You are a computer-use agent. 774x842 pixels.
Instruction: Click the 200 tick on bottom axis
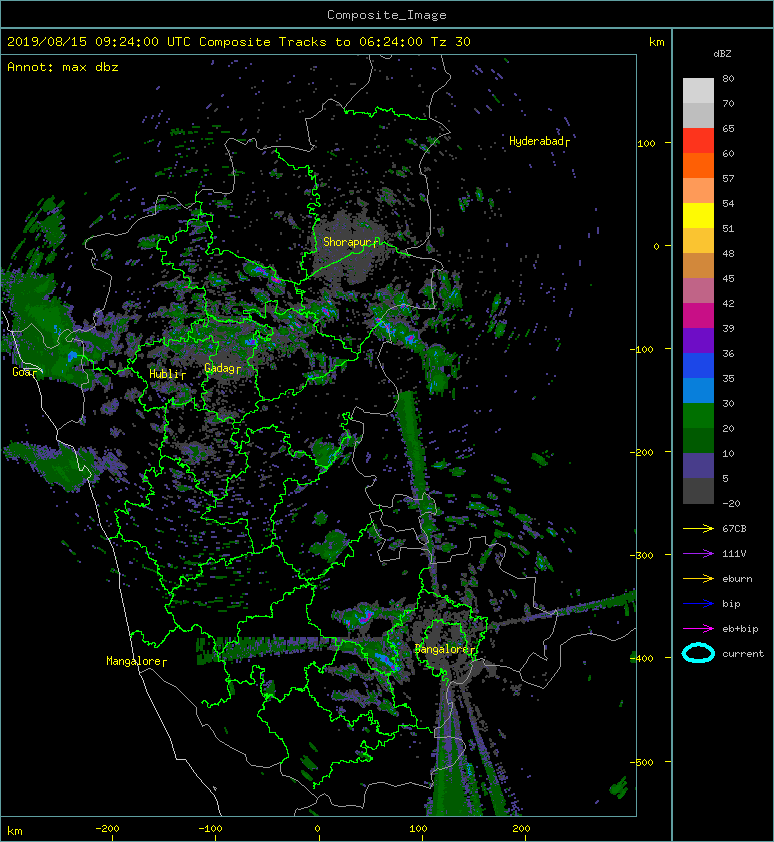(x=521, y=829)
